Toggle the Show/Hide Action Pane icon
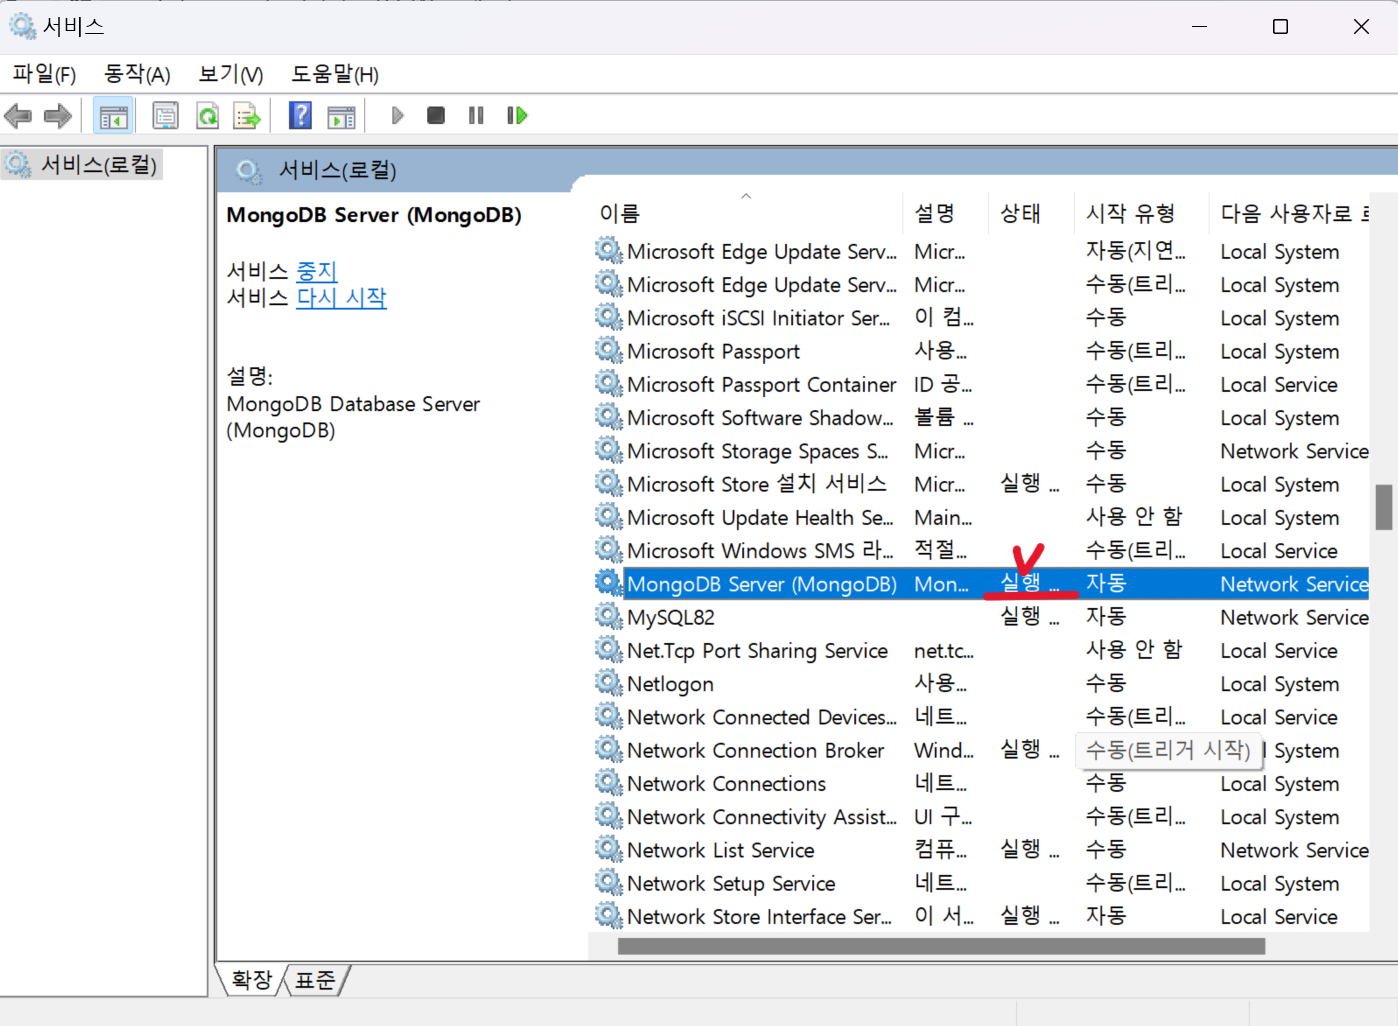Viewport: 1398px width, 1026px height. coord(342,116)
